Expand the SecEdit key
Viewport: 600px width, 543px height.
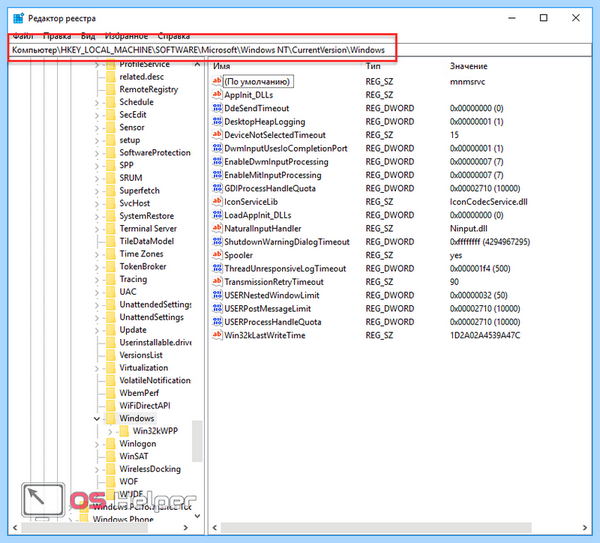[97, 115]
